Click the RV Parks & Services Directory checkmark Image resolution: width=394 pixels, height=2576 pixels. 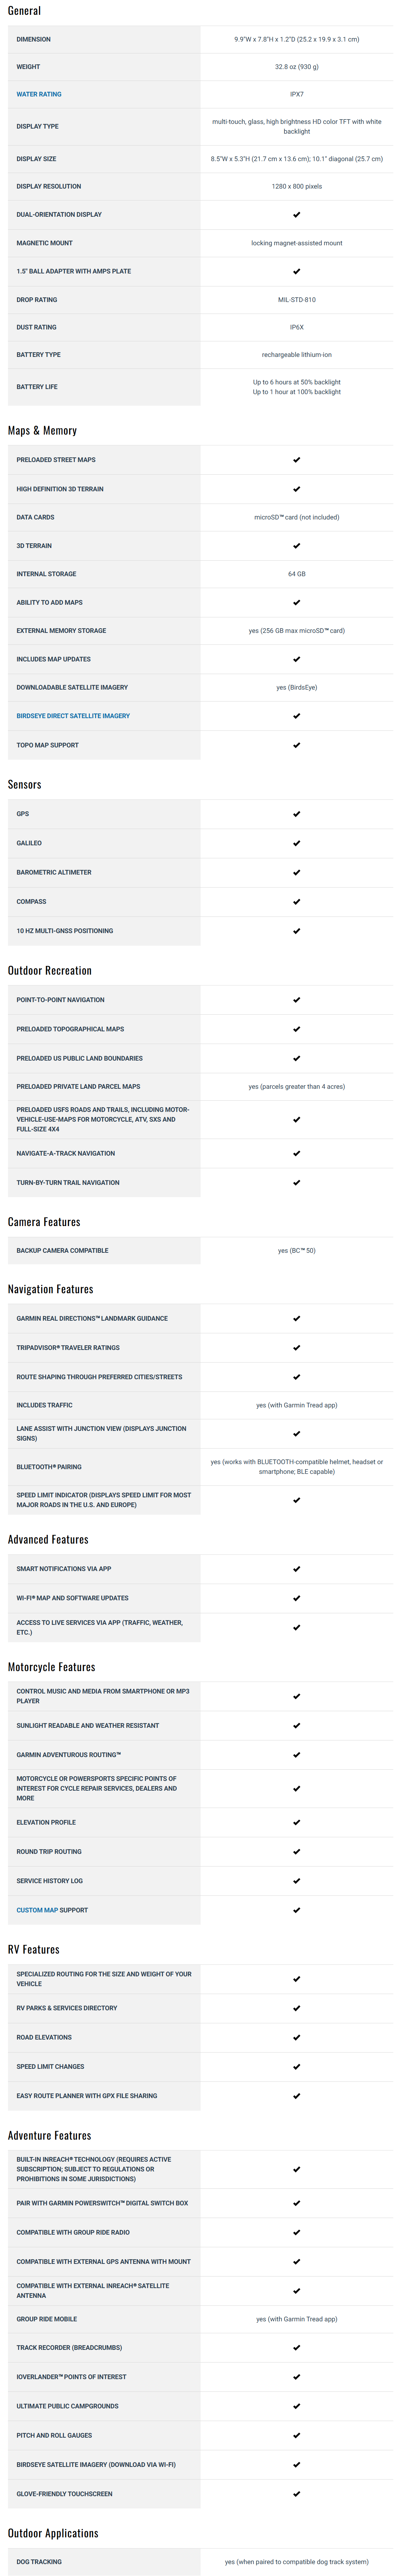(296, 2008)
